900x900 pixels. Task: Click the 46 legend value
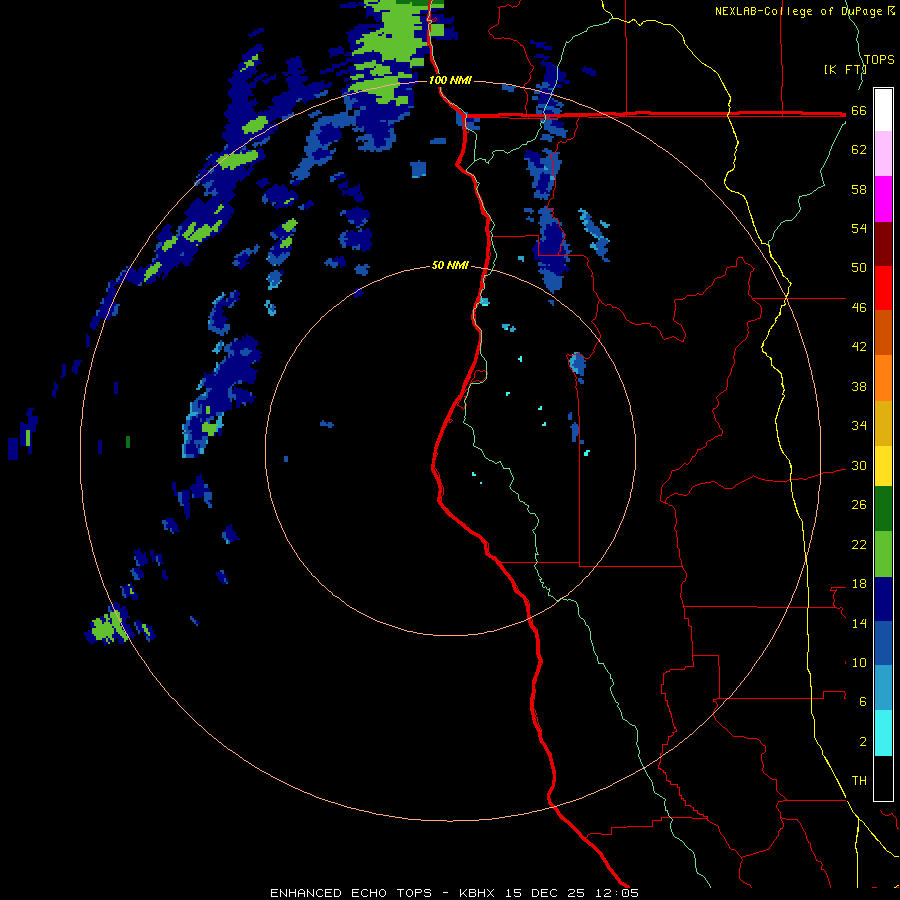click(859, 308)
